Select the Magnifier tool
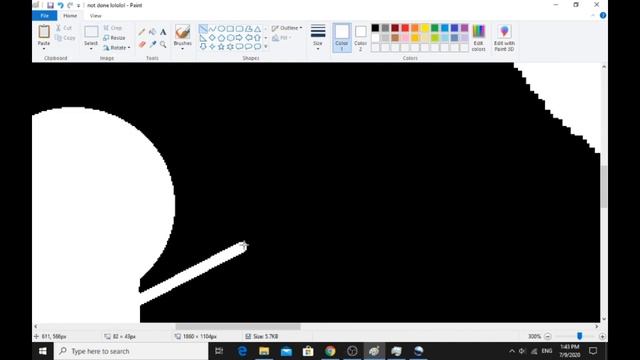 (x=163, y=44)
